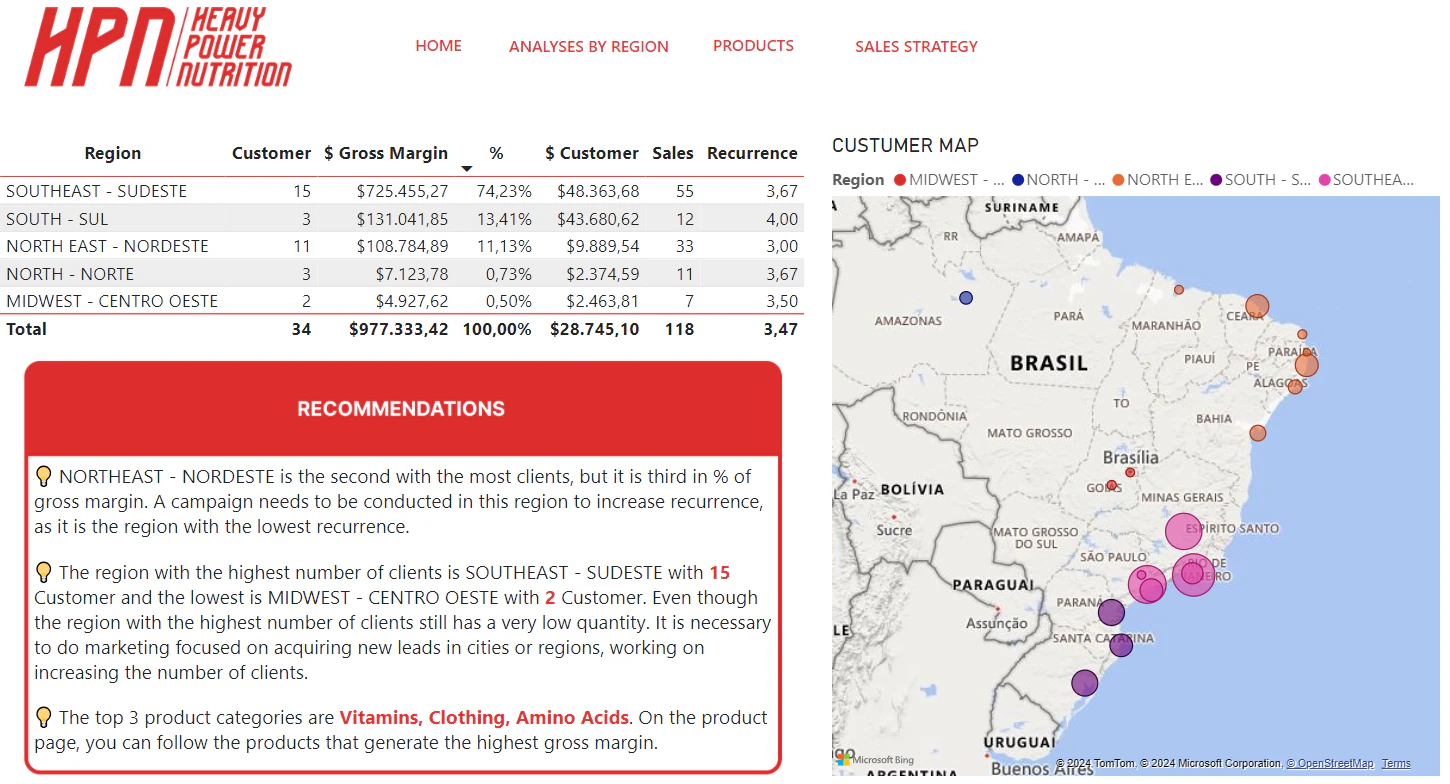Click the purple bubble in Paraná
1450x784 pixels.
[1111, 613]
